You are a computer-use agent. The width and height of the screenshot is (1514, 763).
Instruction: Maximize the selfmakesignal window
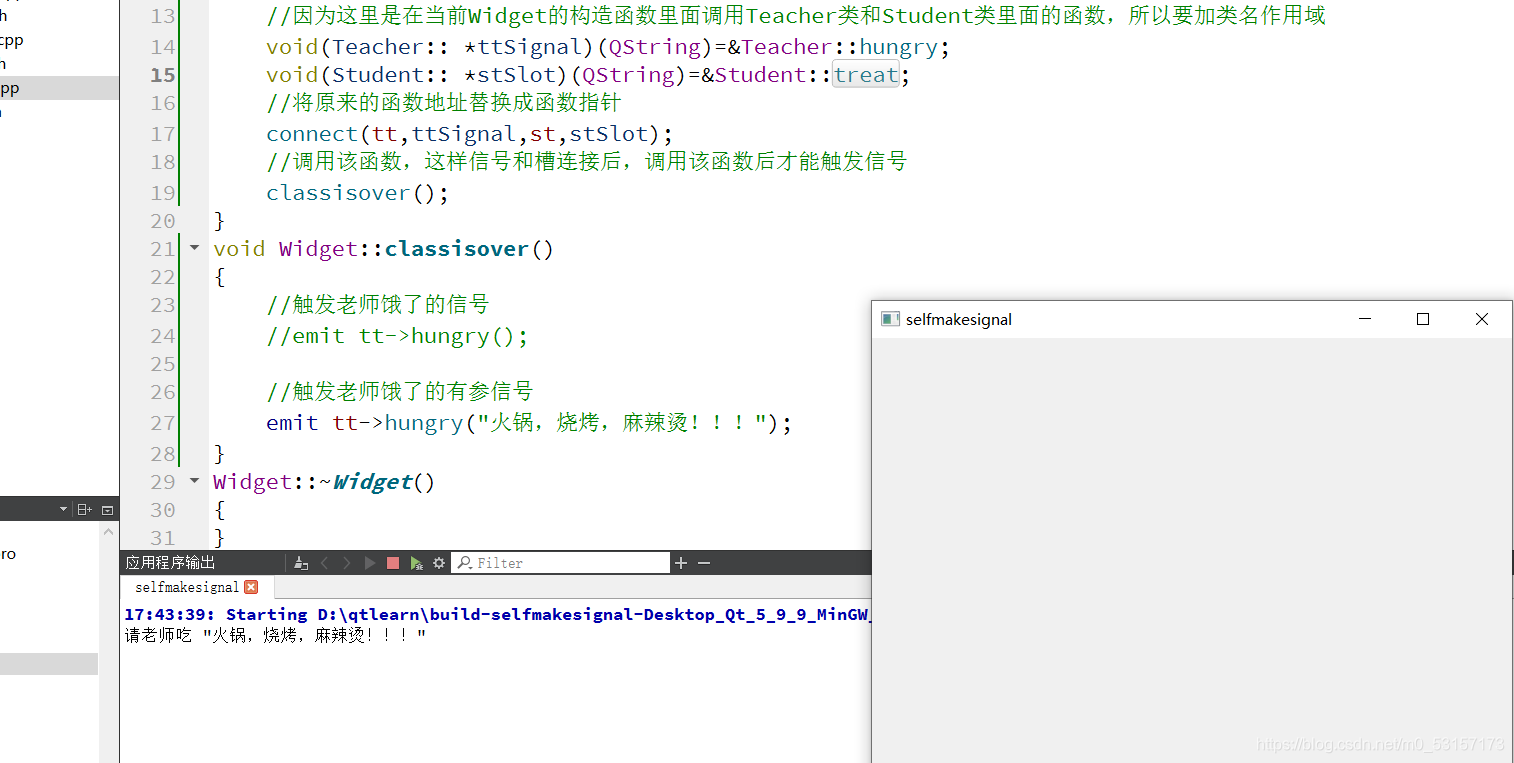1423,319
